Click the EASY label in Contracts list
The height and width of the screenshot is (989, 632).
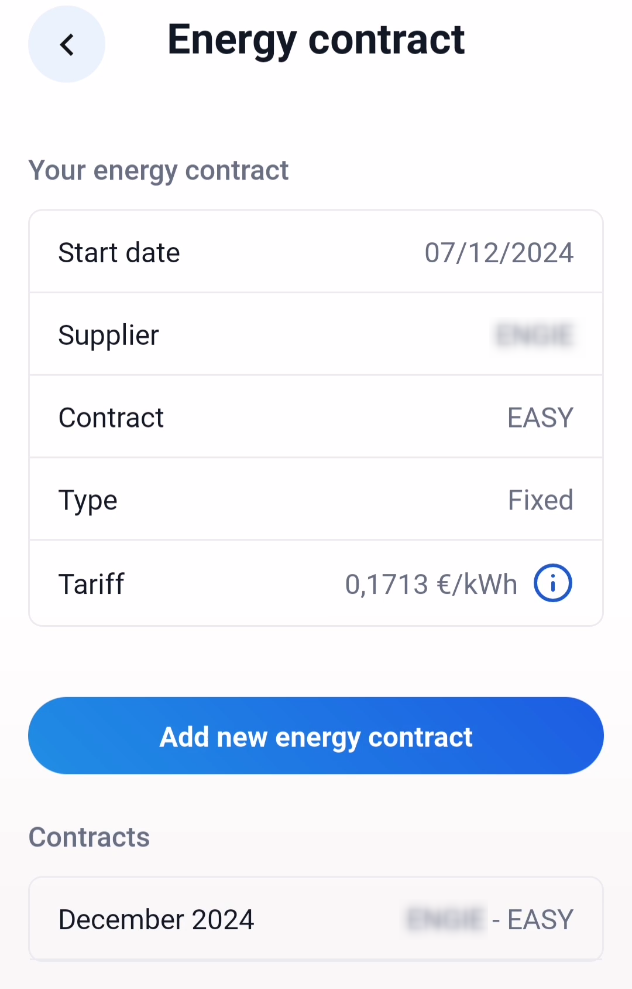(541, 920)
